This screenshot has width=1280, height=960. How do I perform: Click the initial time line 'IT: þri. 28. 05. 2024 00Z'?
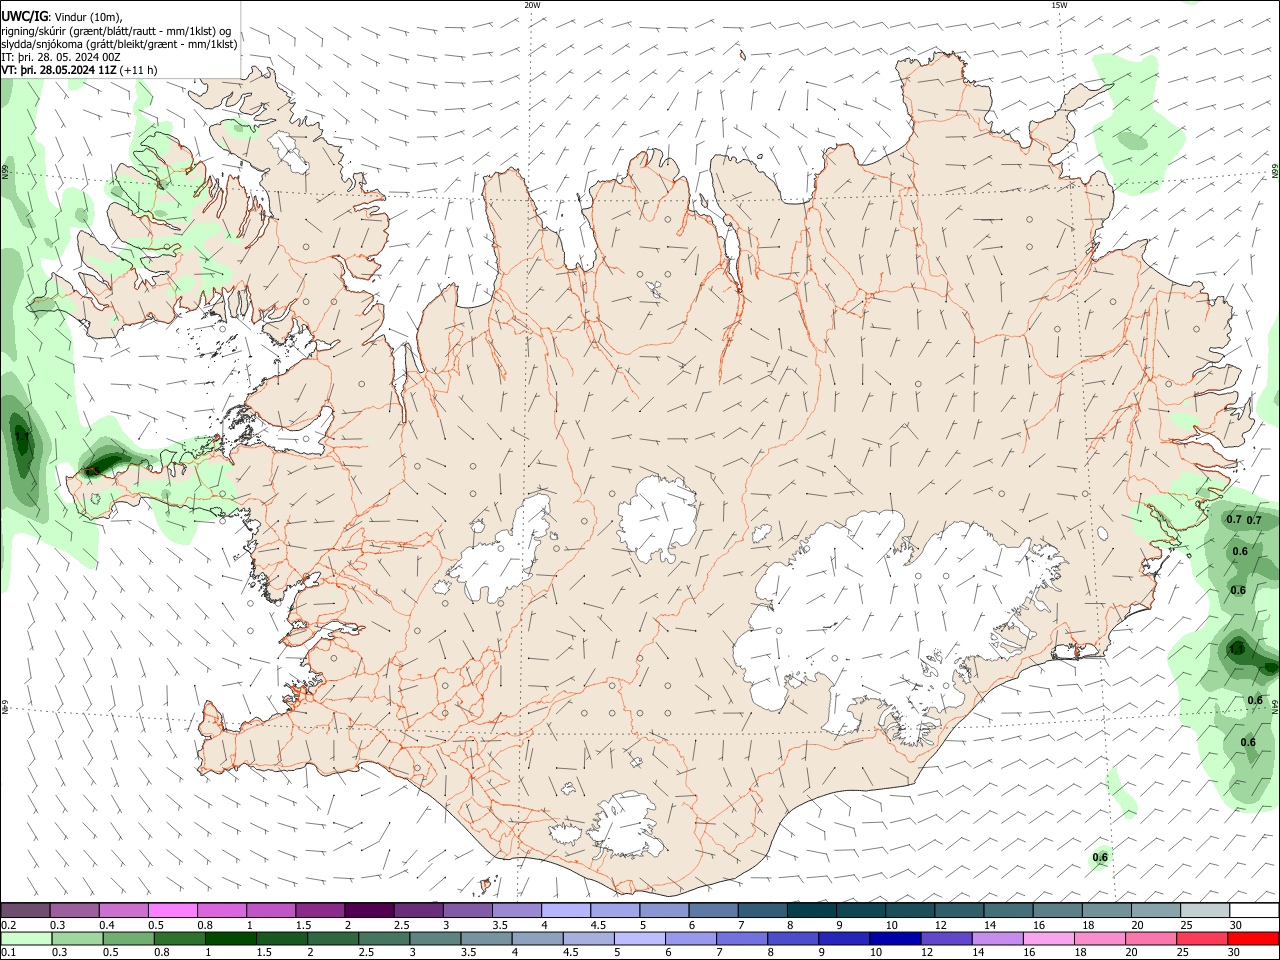coord(61,57)
